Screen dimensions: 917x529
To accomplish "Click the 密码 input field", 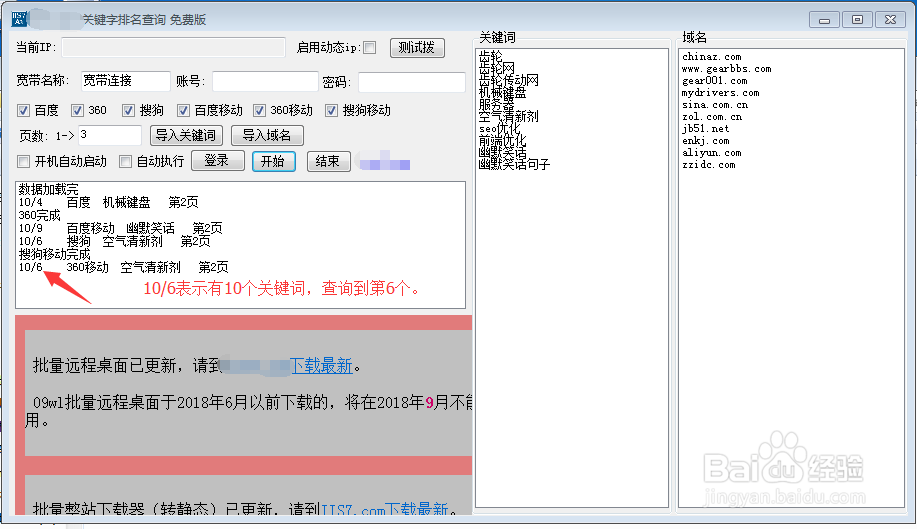I will pos(412,82).
